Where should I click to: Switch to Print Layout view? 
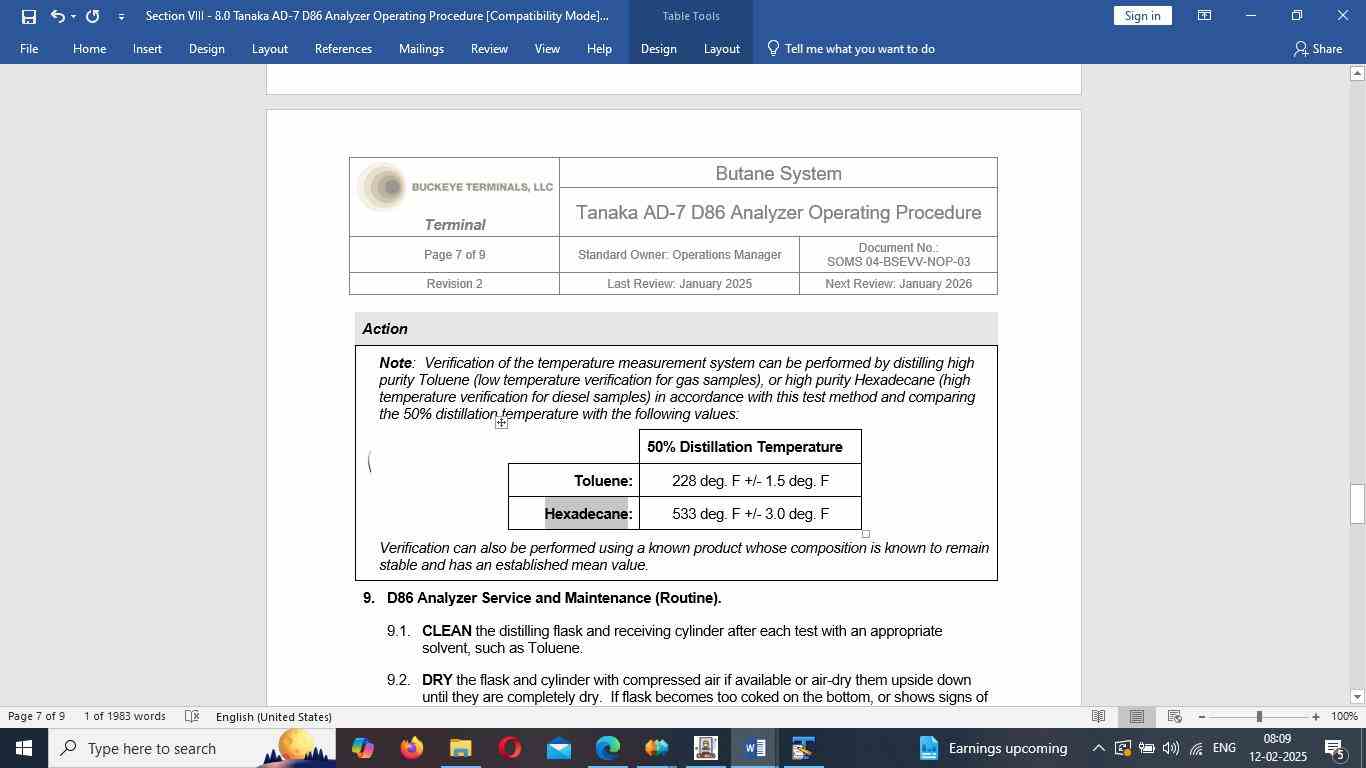(1137, 717)
